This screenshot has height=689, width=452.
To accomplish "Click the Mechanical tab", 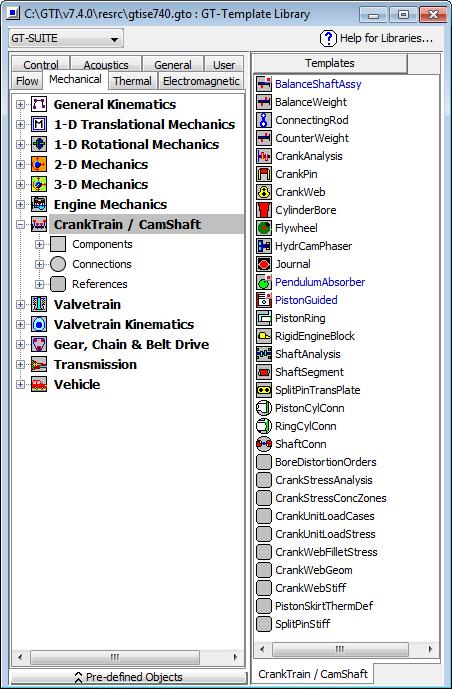I will 75,80.
